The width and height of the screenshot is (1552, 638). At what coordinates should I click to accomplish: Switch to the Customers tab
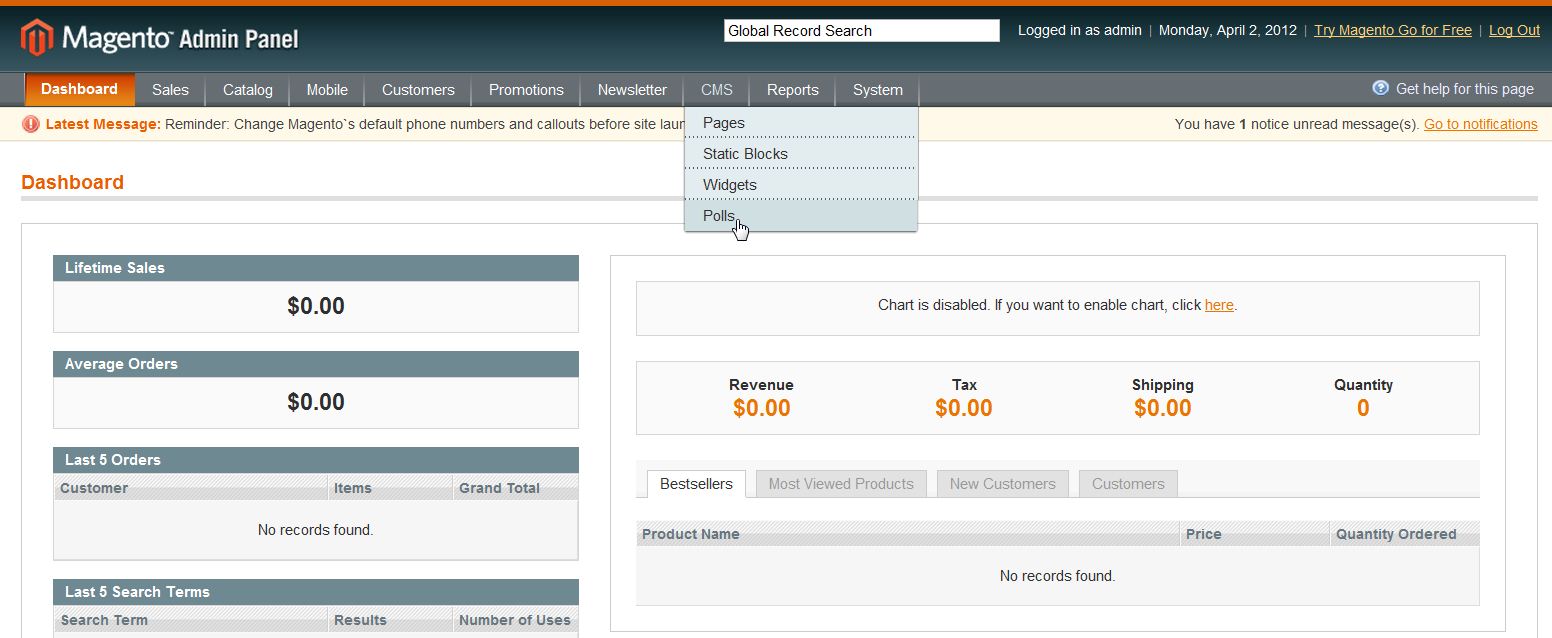pyautogui.click(x=1128, y=484)
